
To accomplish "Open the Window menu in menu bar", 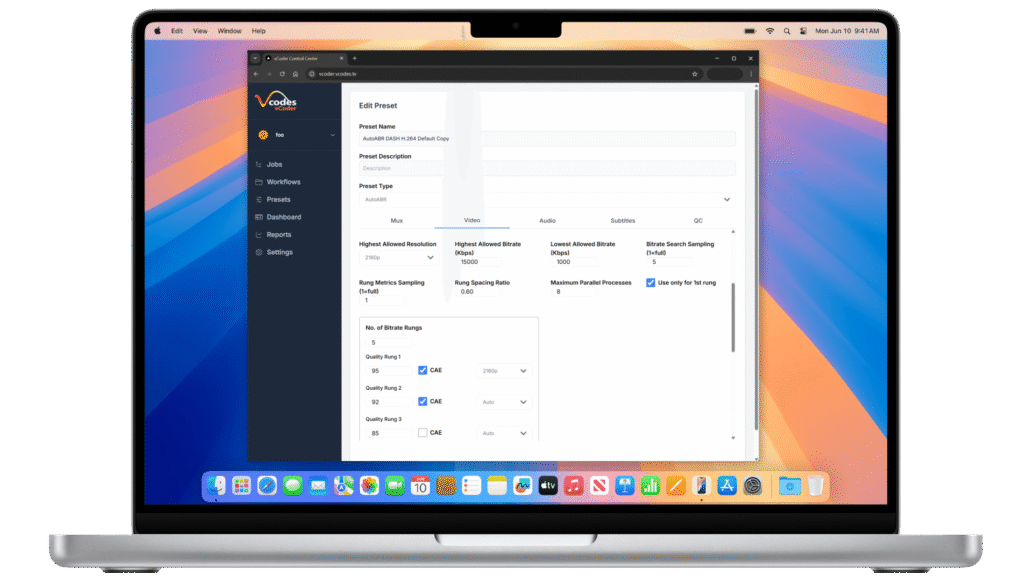I will coord(229,31).
